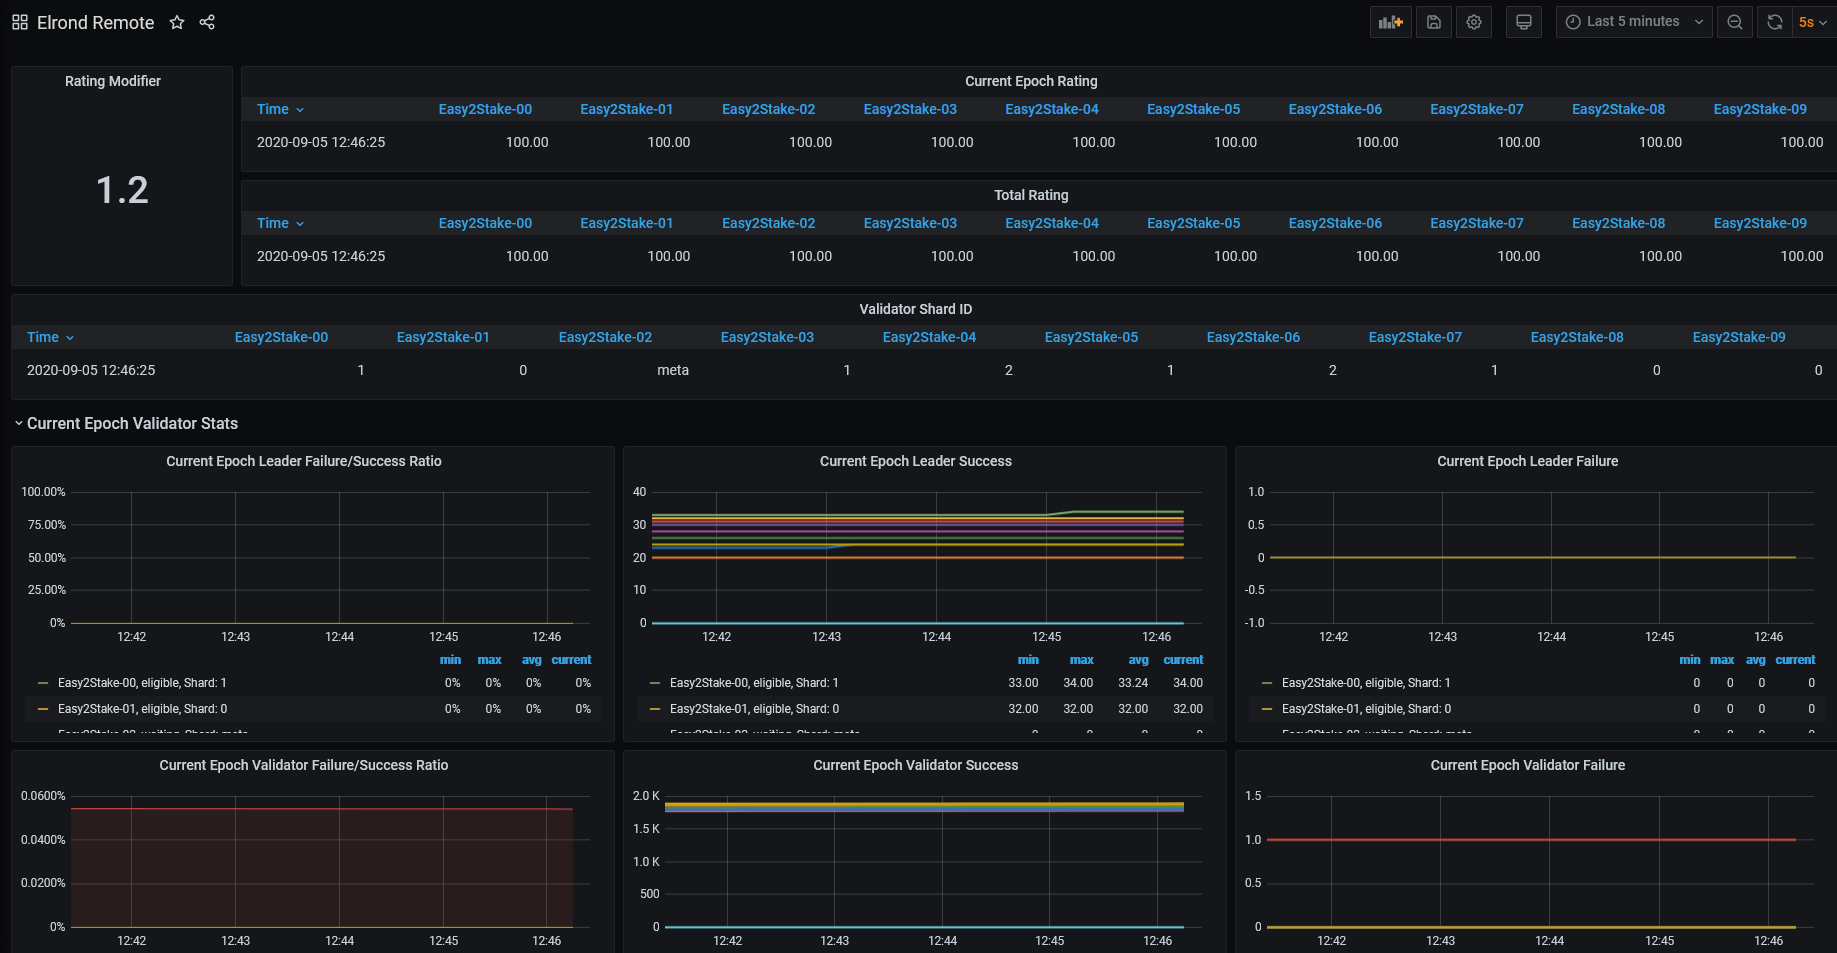Change Easy2Stake-00 color in Leader Failure legend

[x=1267, y=683]
